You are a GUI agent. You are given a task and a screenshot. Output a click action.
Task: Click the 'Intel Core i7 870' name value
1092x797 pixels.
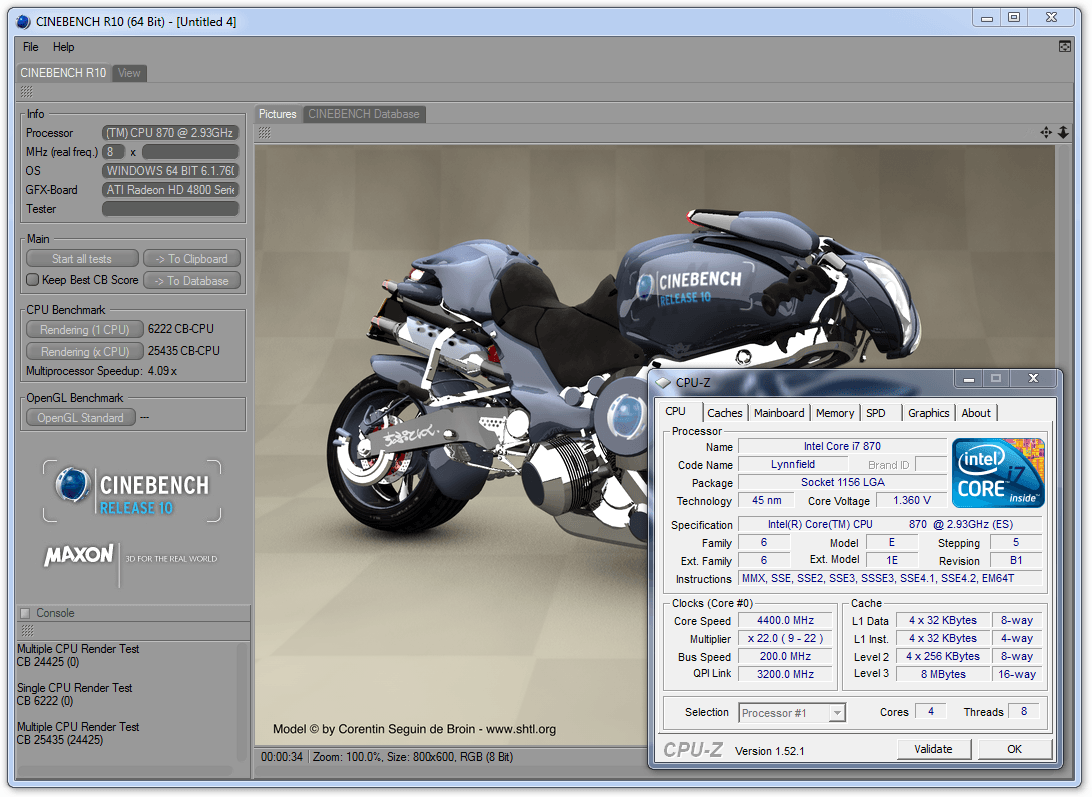click(x=842, y=446)
